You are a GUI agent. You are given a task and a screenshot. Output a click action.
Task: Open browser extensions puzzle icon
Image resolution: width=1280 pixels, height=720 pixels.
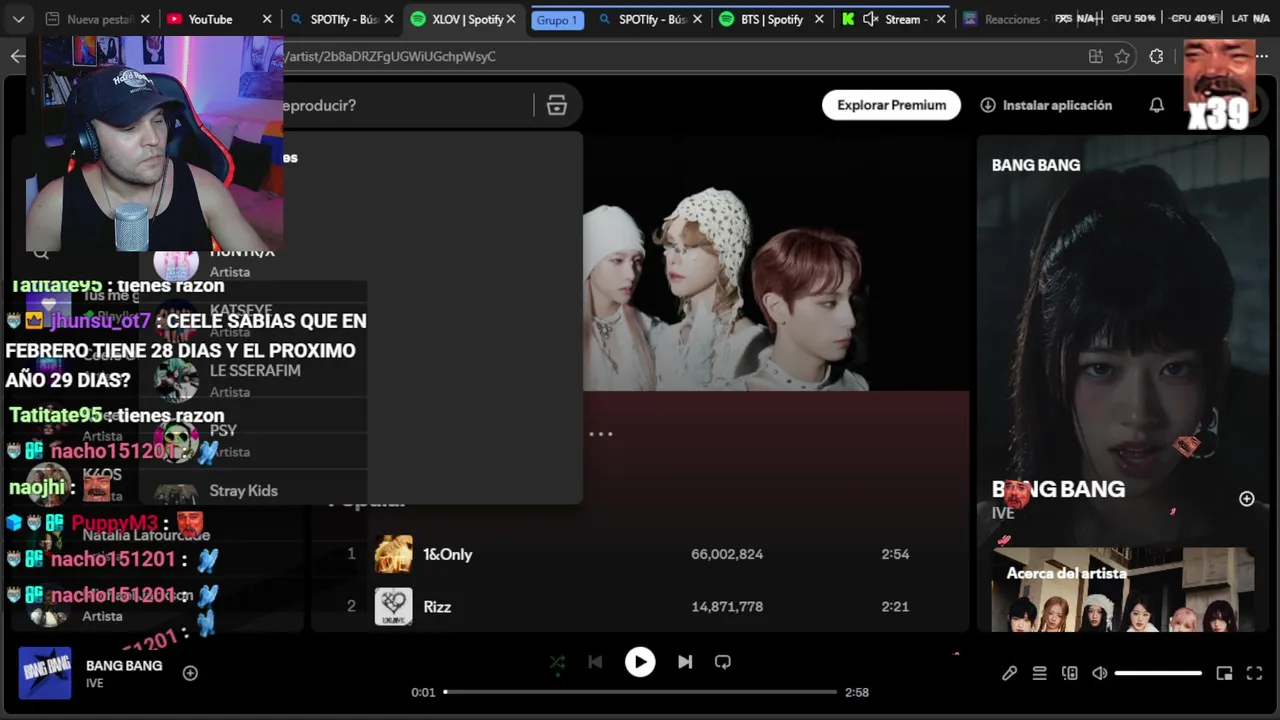point(1157,57)
